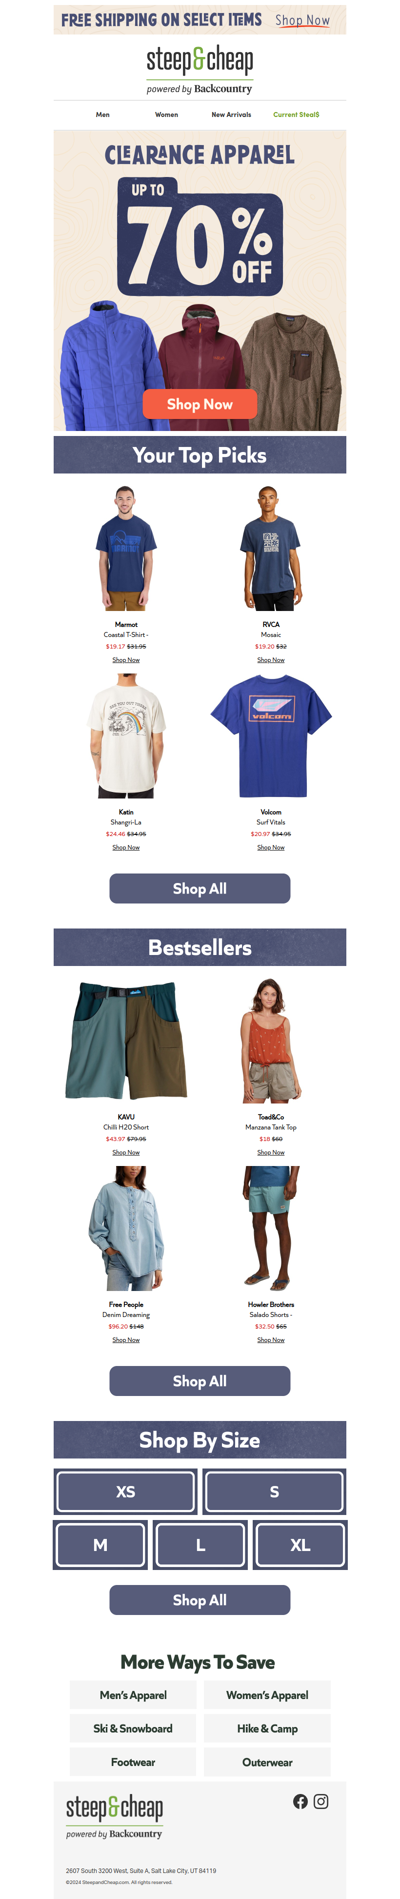Click Shop All under Your Top Picks
The height and width of the screenshot is (1899, 400).
click(x=200, y=888)
